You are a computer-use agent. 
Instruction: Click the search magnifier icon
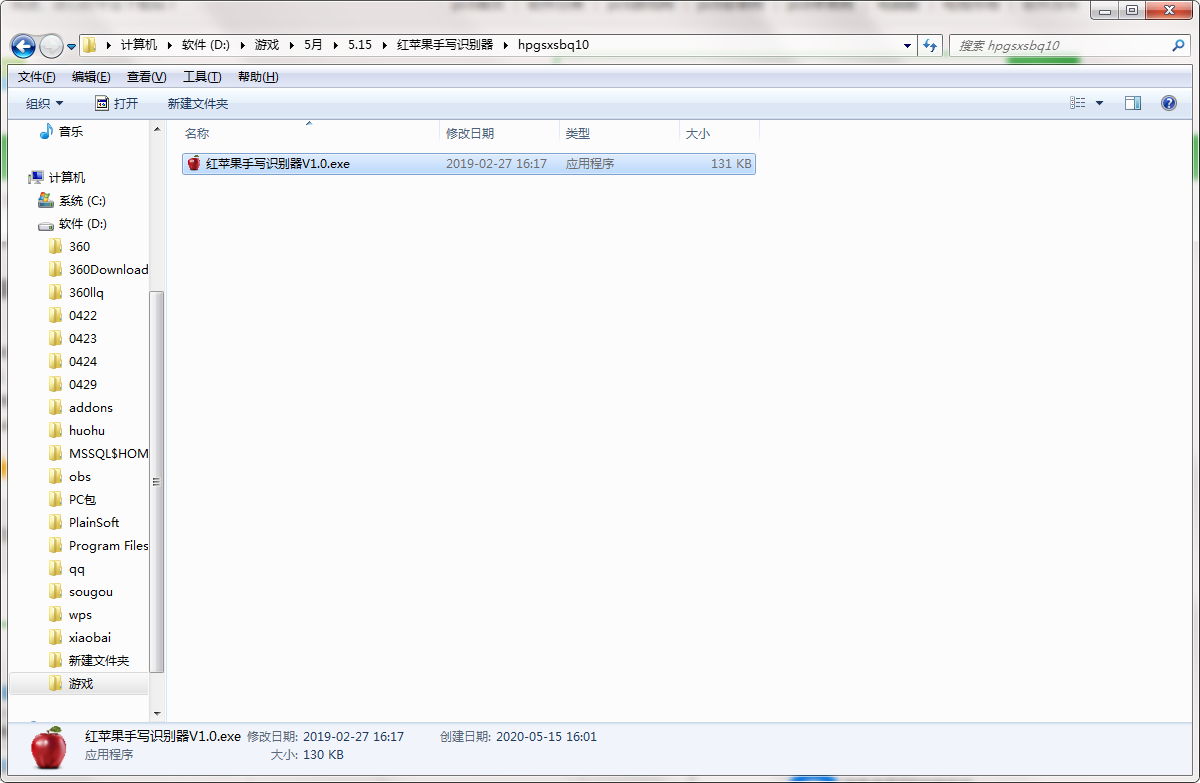coord(1178,45)
